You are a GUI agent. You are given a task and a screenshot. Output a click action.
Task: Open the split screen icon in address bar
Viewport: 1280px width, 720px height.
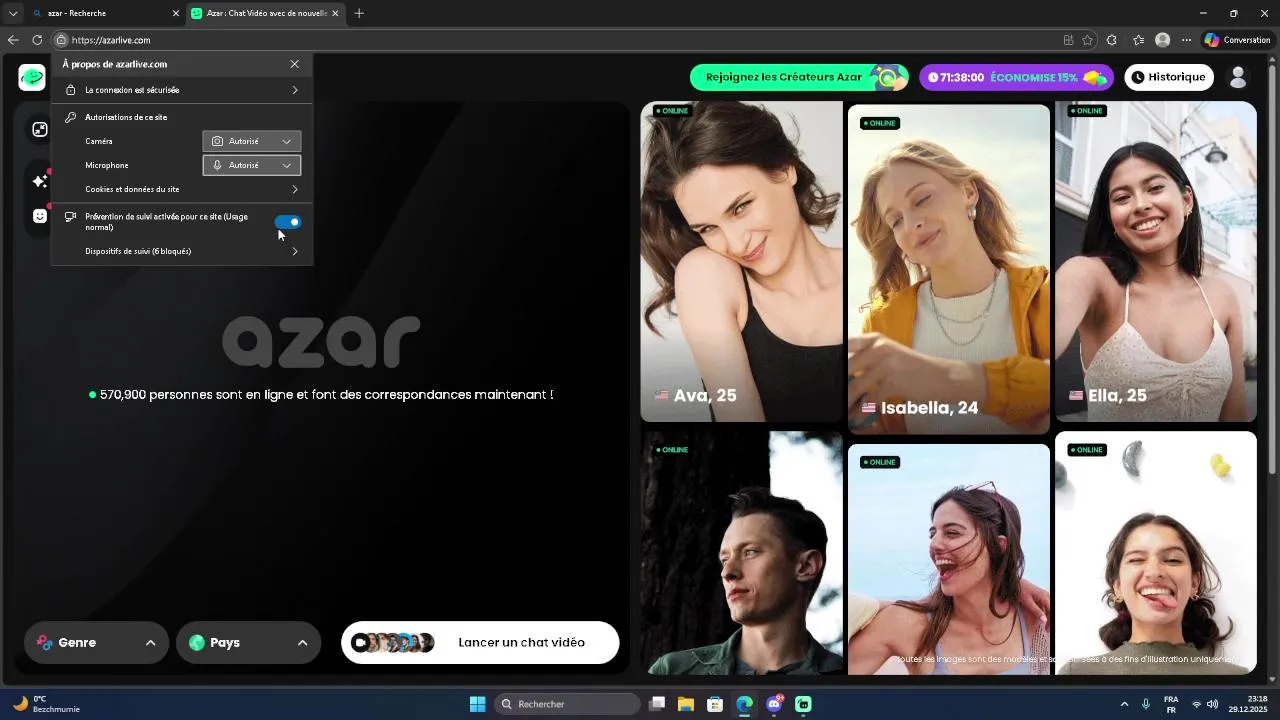[x=1068, y=40]
